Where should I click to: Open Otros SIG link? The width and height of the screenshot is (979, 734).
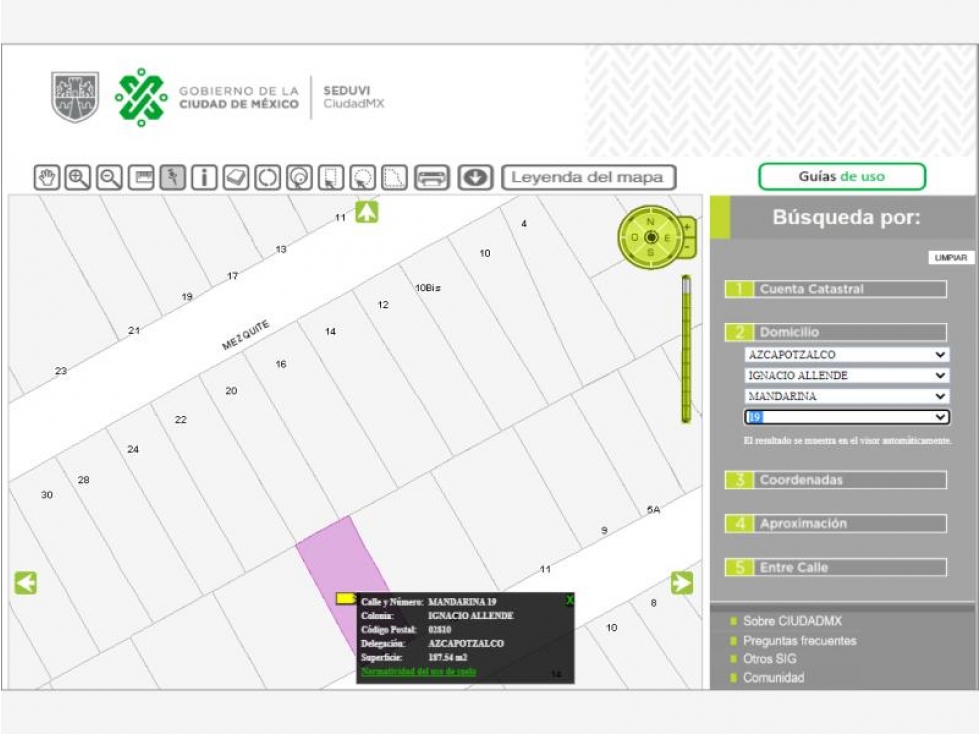769,658
